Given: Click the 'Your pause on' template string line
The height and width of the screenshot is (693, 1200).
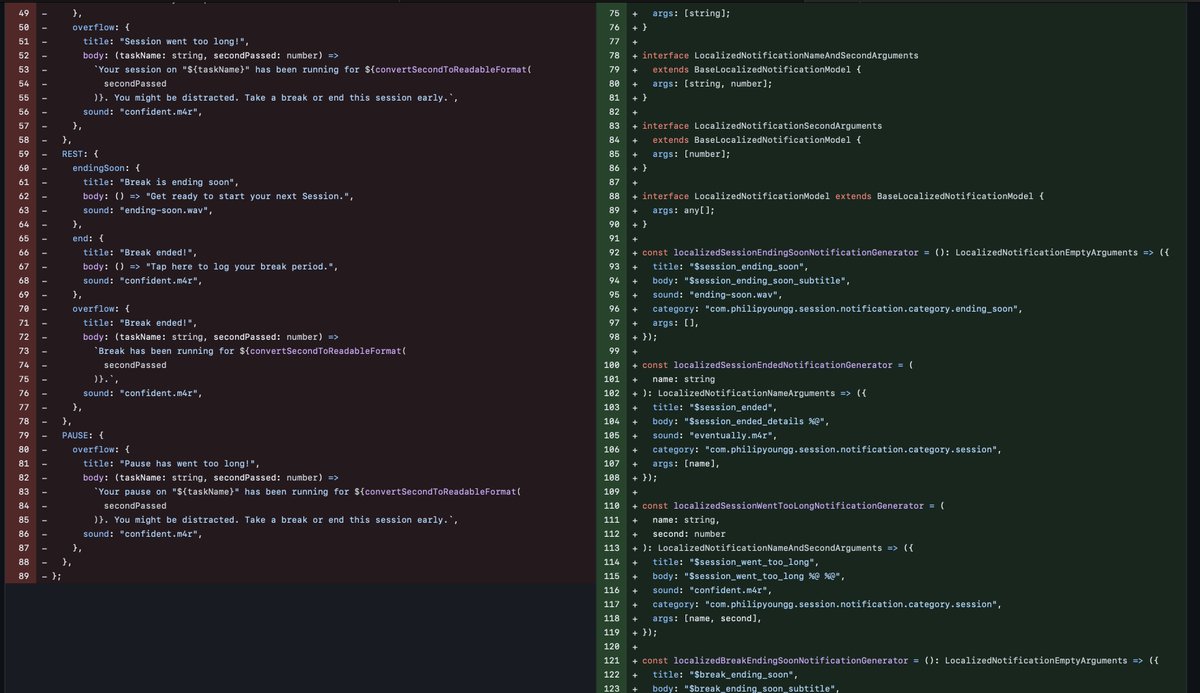Looking at the screenshot, I should (x=307, y=492).
